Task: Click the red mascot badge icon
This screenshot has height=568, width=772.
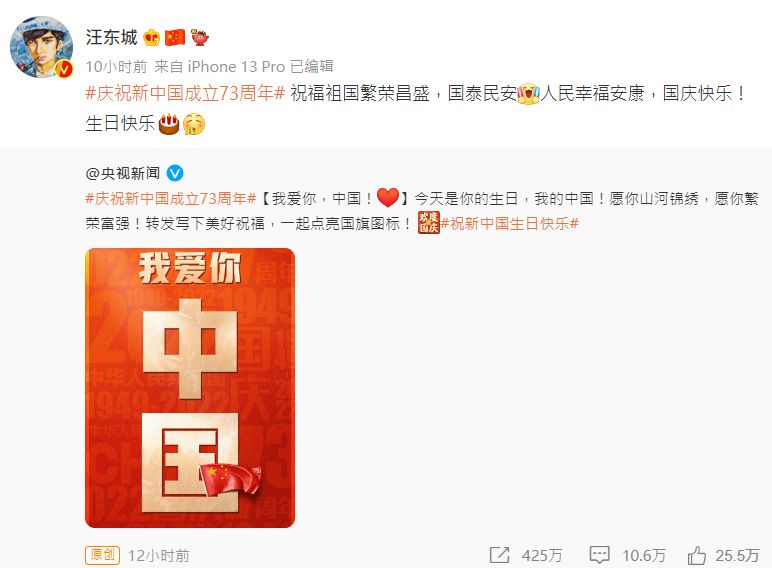Action: (199, 37)
